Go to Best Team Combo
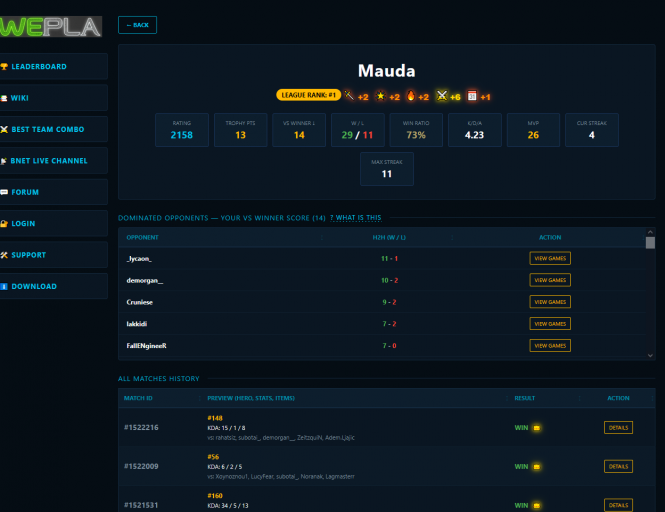The image size is (665, 512). pos(53,129)
